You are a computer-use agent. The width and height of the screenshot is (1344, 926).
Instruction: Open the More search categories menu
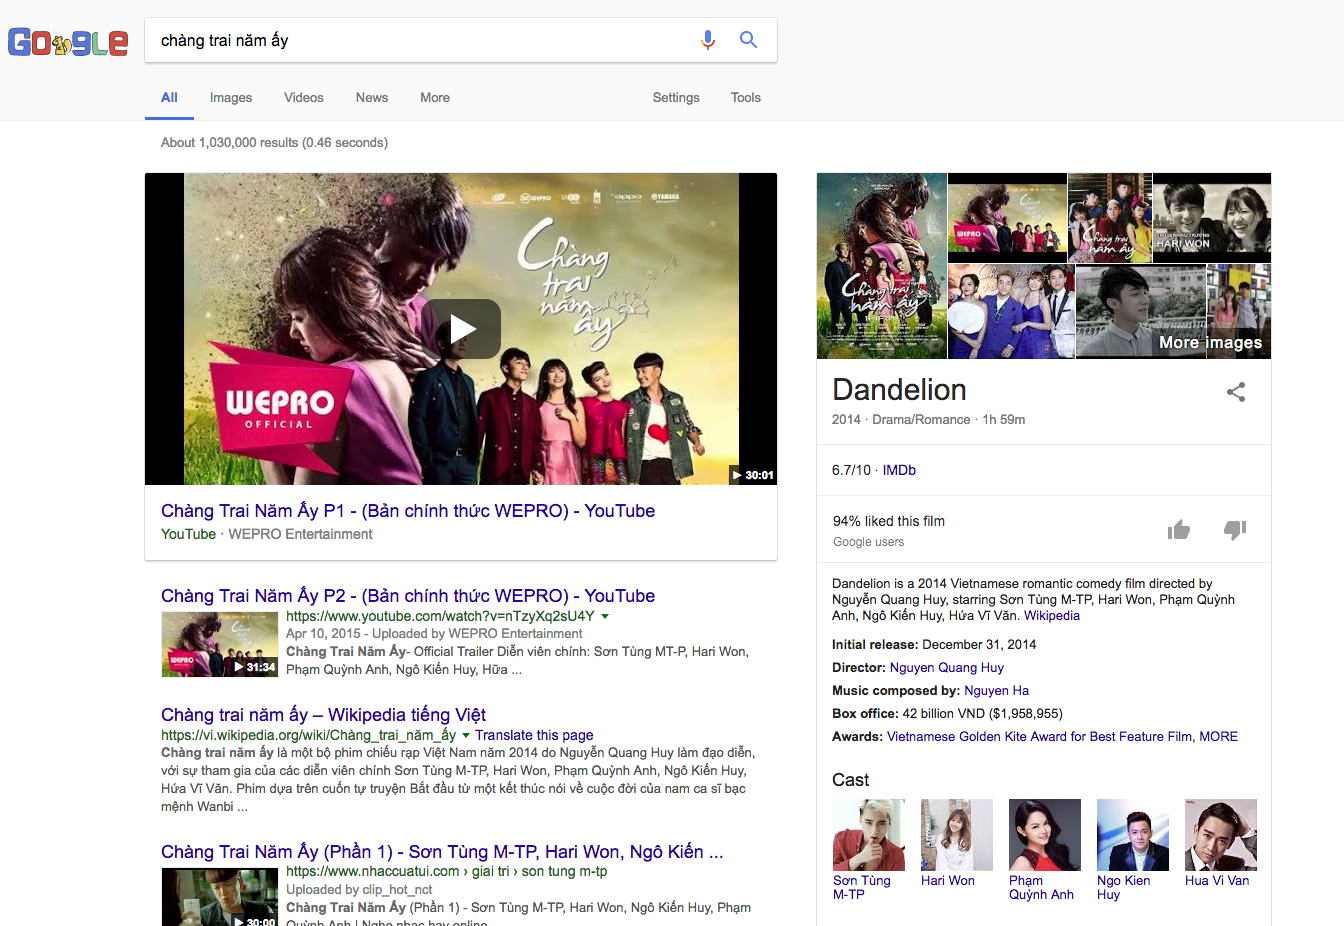[x=435, y=98]
